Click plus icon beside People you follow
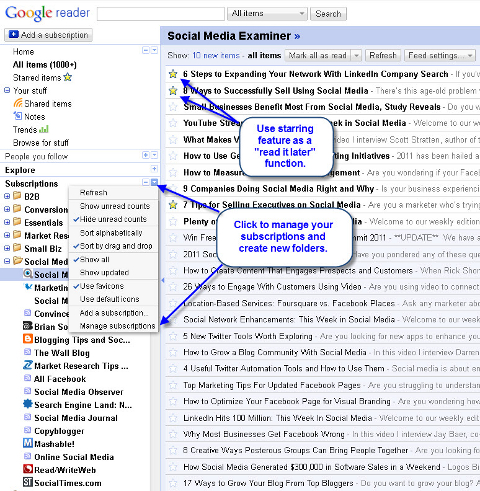Viewport: 480px width, 491px height. [x=146, y=155]
